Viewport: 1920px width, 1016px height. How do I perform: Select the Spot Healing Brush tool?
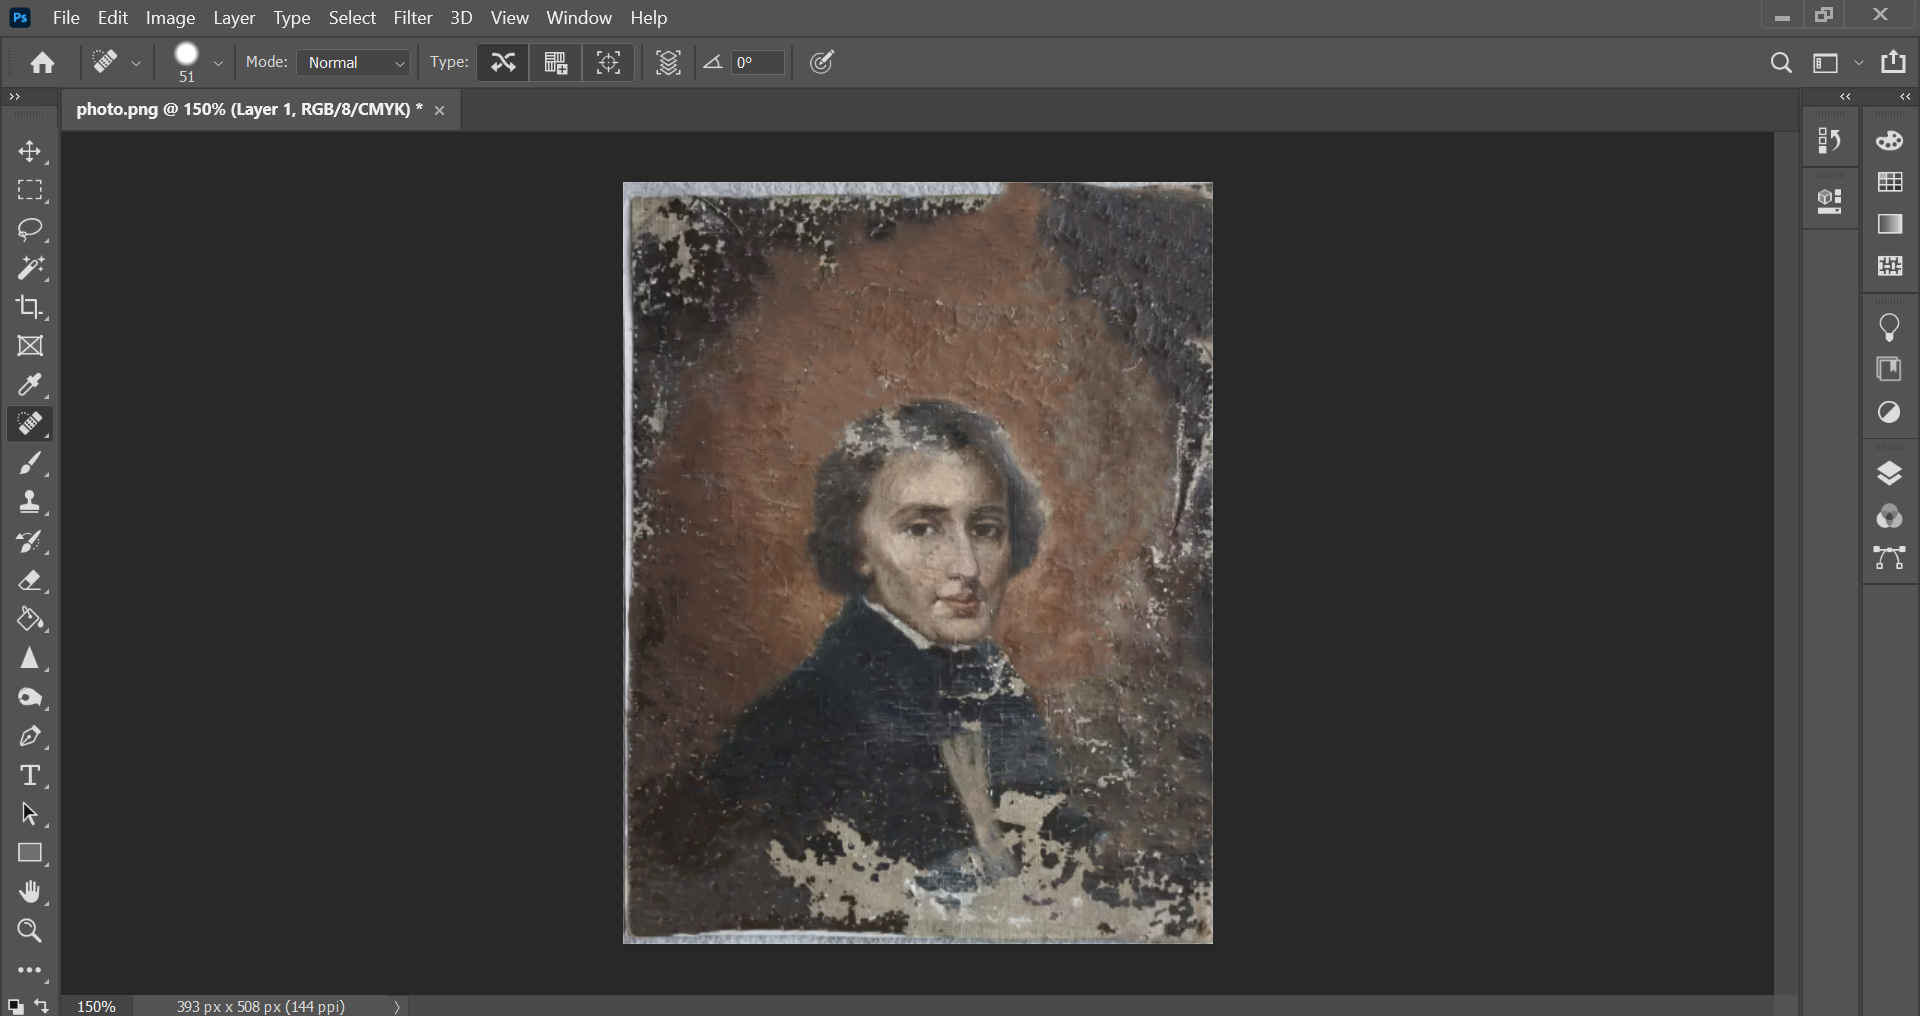30,424
